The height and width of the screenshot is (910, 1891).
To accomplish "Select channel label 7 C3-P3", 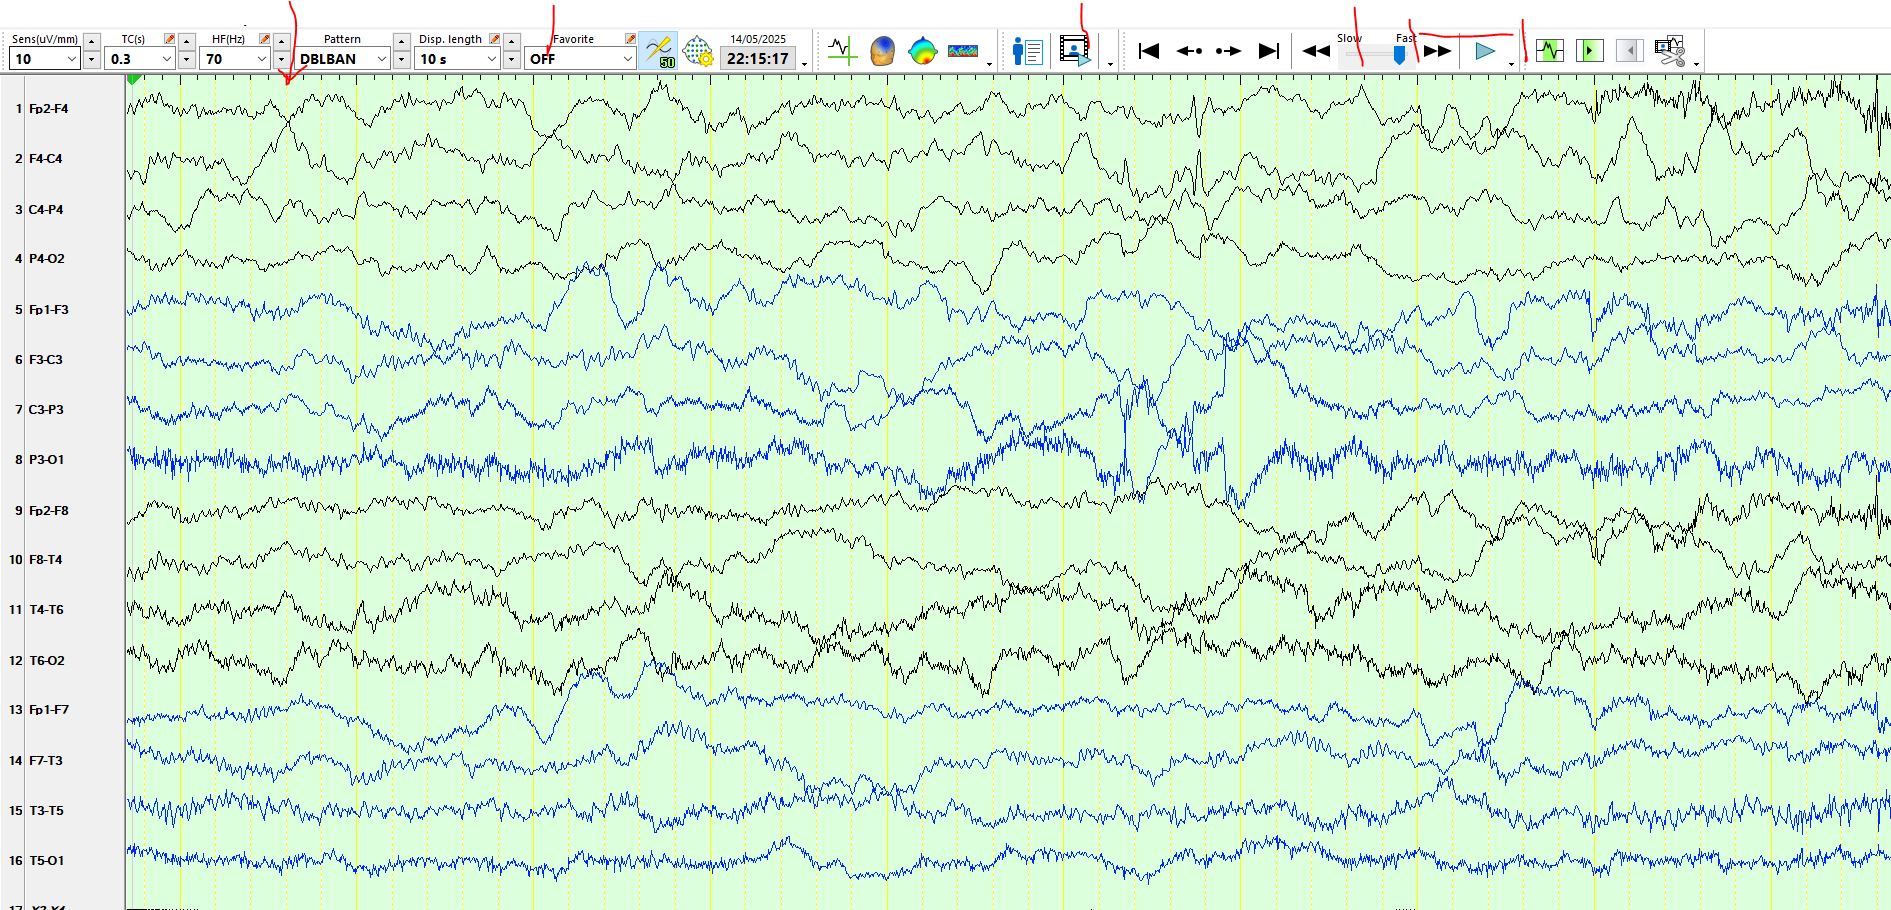I will pos(39,410).
